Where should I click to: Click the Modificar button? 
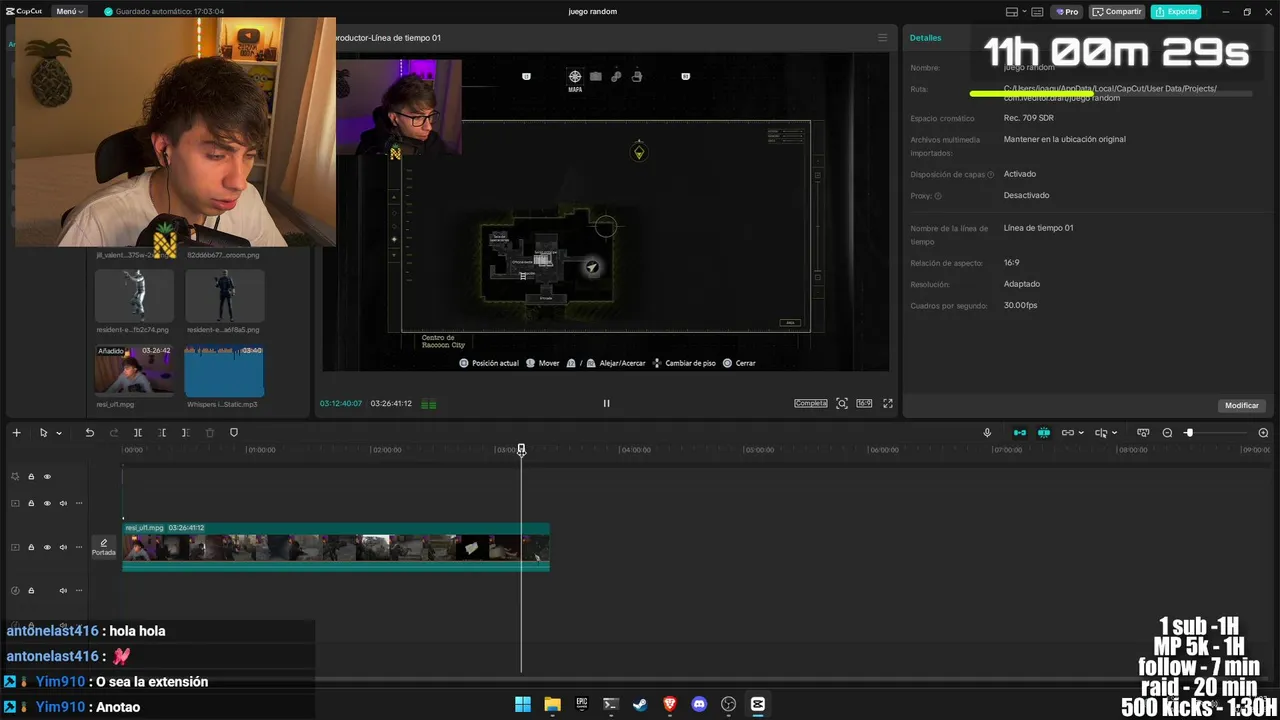click(1241, 405)
